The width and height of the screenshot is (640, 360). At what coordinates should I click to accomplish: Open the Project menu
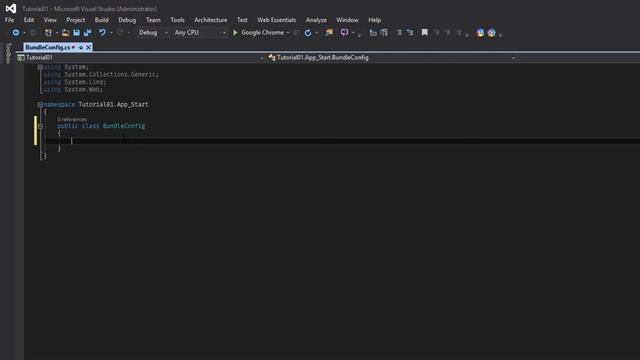[76, 20]
